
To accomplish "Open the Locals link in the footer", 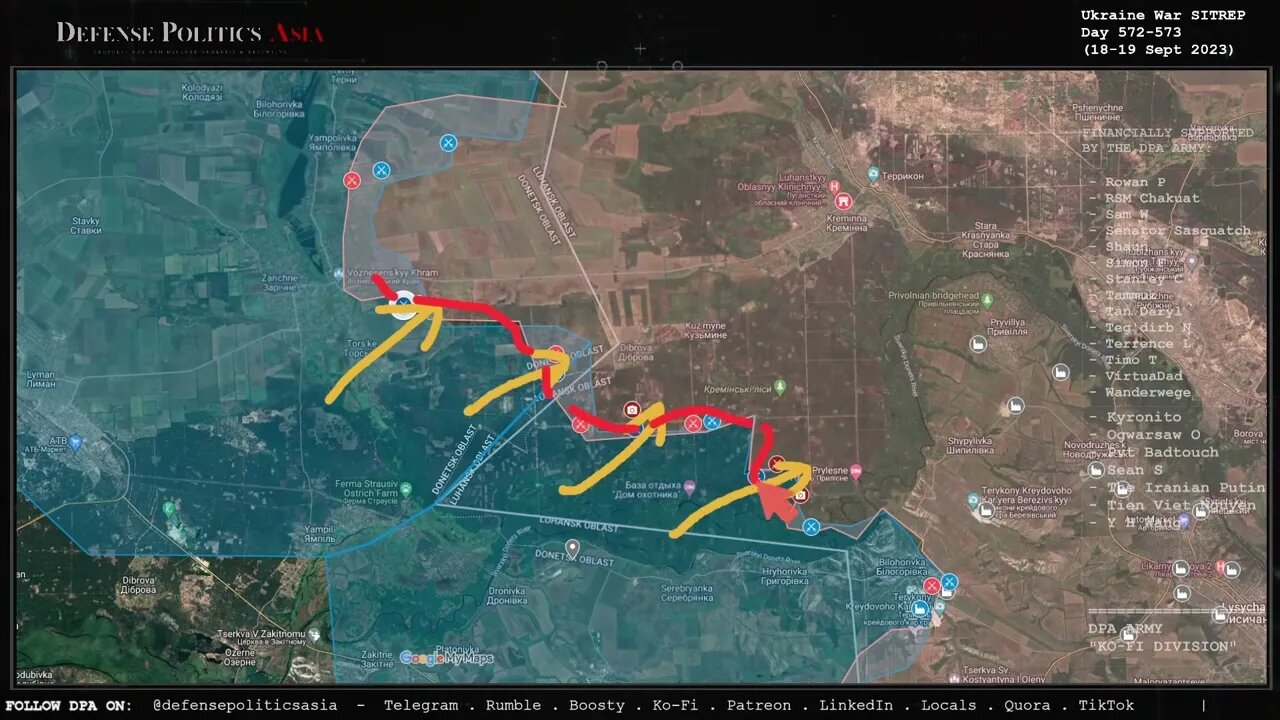I will tap(949, 705).
